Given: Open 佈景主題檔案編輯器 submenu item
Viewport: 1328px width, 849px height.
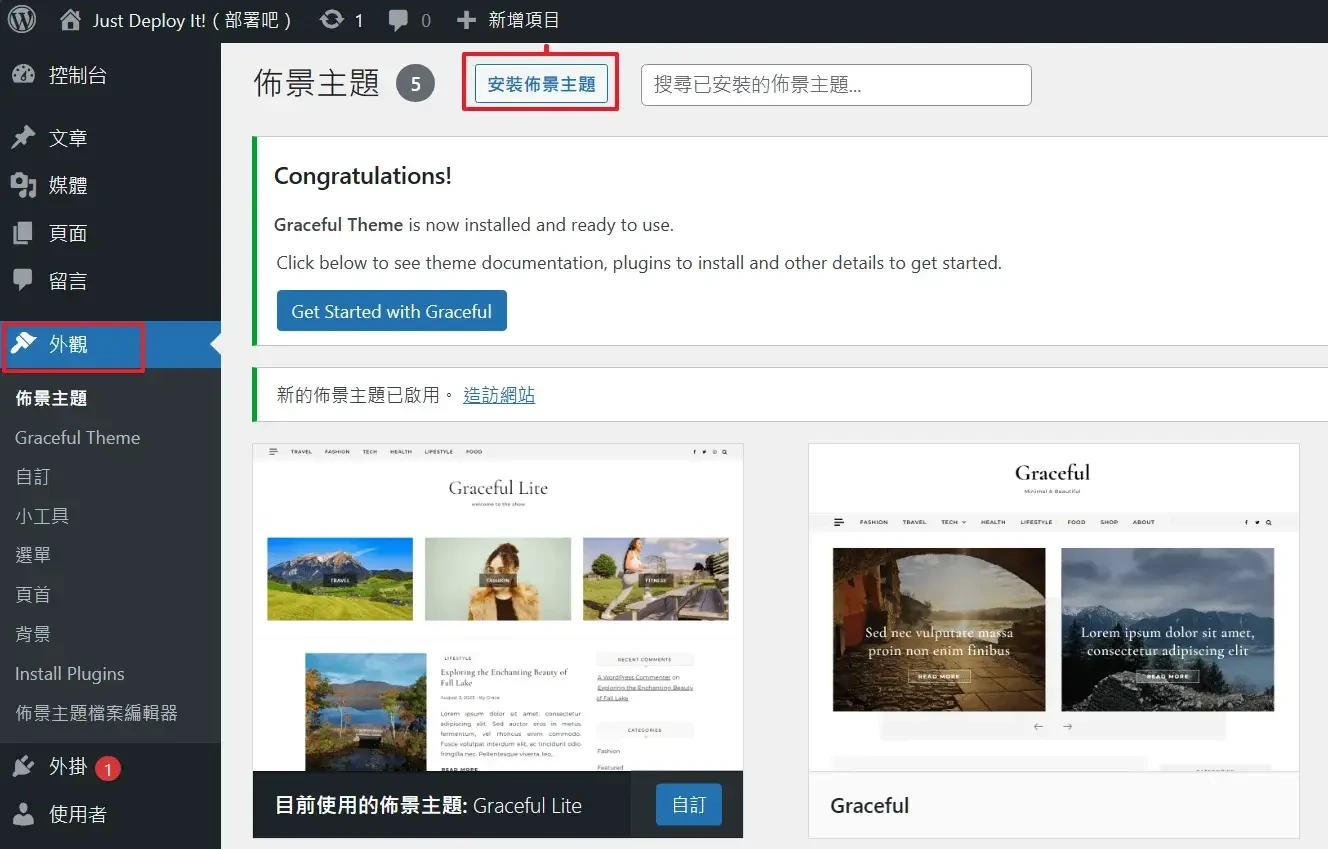Looking at the screenshot, I should point(96,713).
